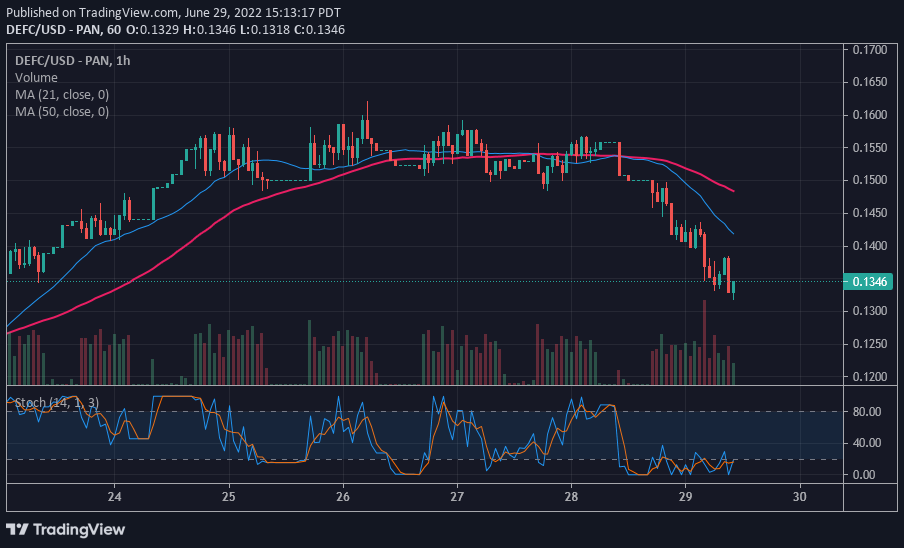The image size is (904, 548).
Task: Click date label 24 on time axis
Action: click(114, 496)
